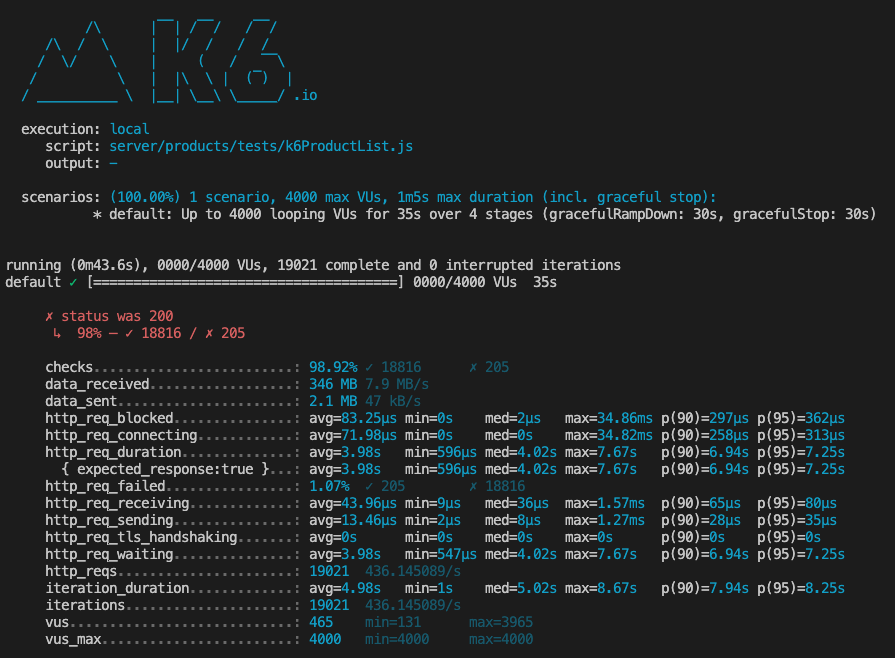This screenshot has height=658, width=895.
Task: Click '✓ 205' in http_req_failed row
Action: pyautogui.click(x=385, y=486)
